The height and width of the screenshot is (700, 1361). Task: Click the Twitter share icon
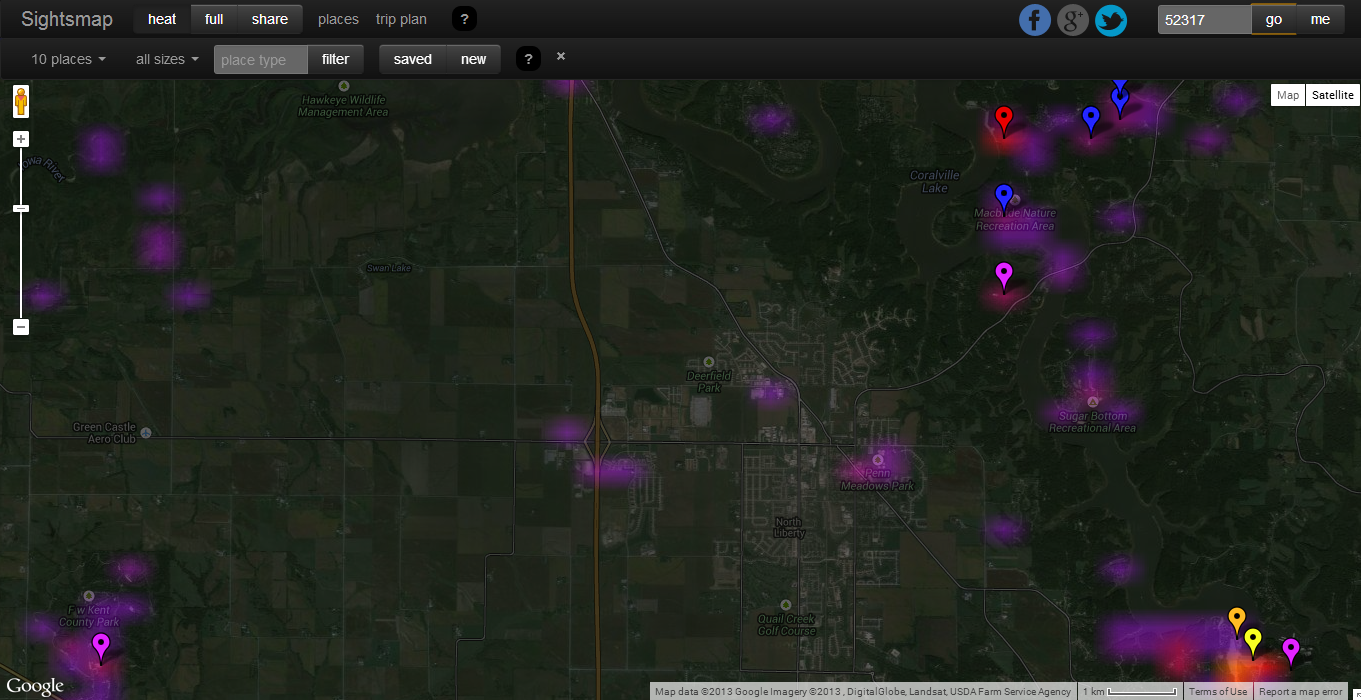coord(1111,20)
